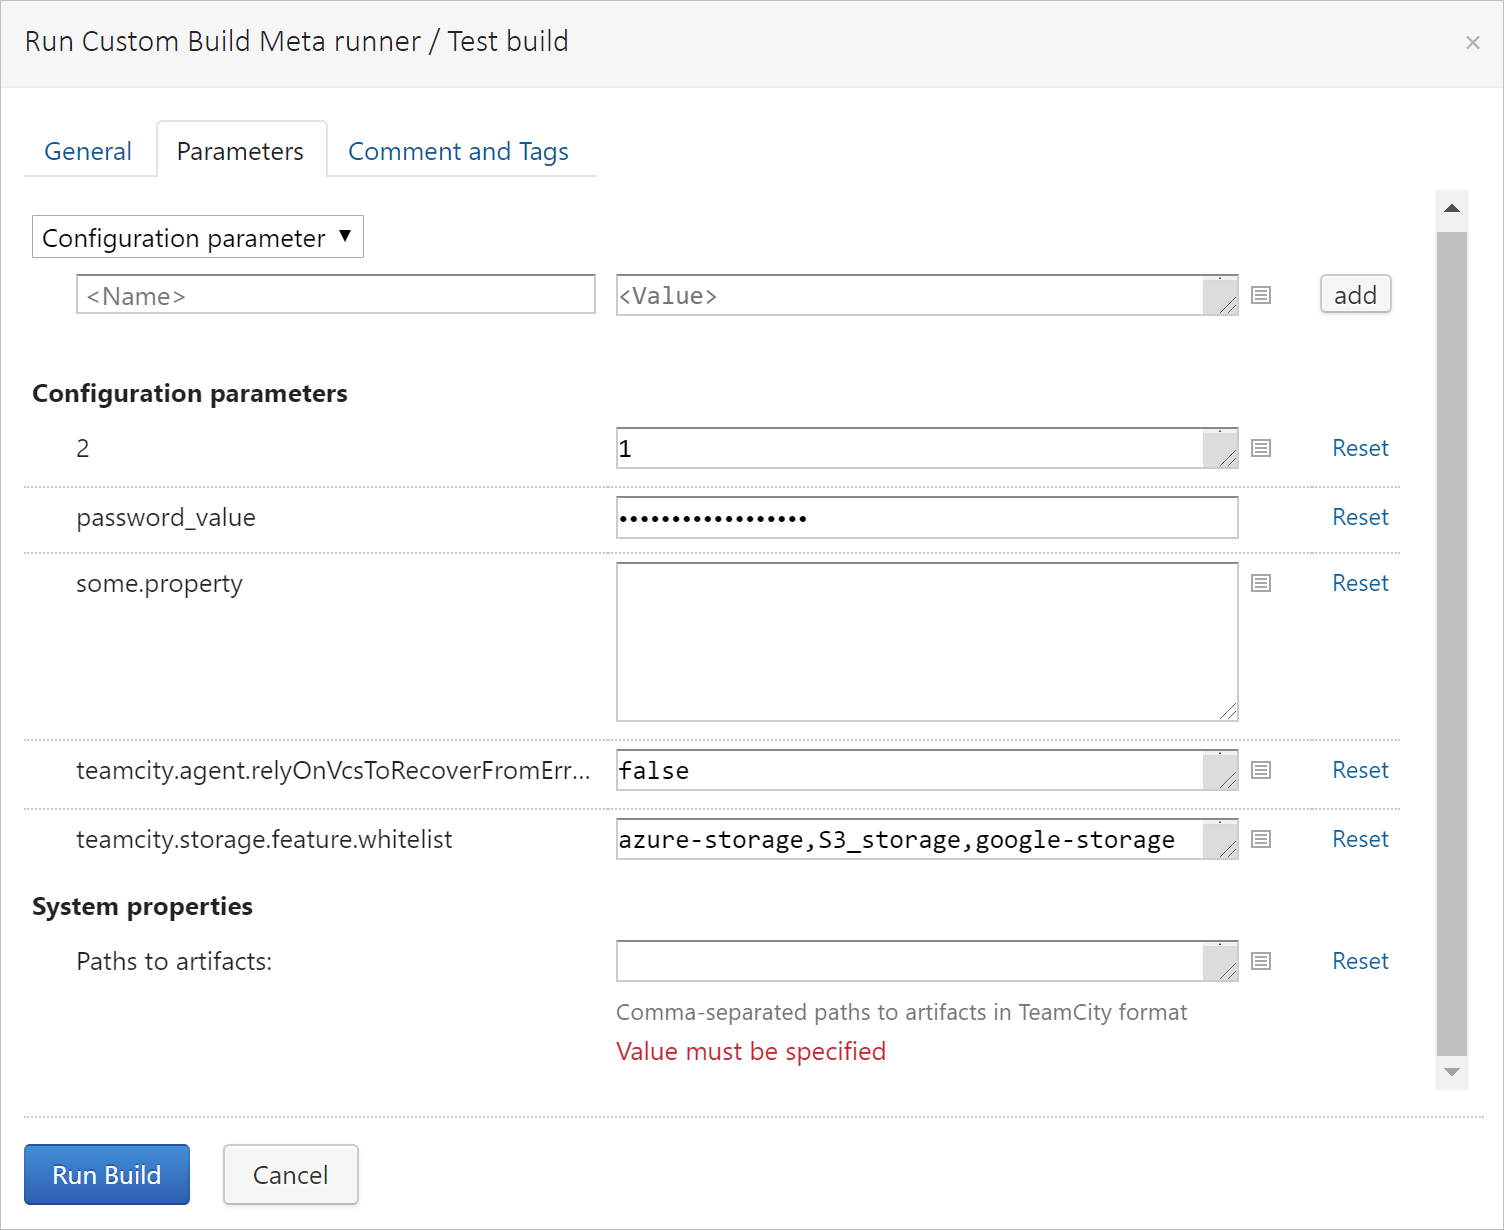This screenshot has height=1230, width=1504.
Task: Close the Run Custom Build dialog
Action: pos(1472,42)
